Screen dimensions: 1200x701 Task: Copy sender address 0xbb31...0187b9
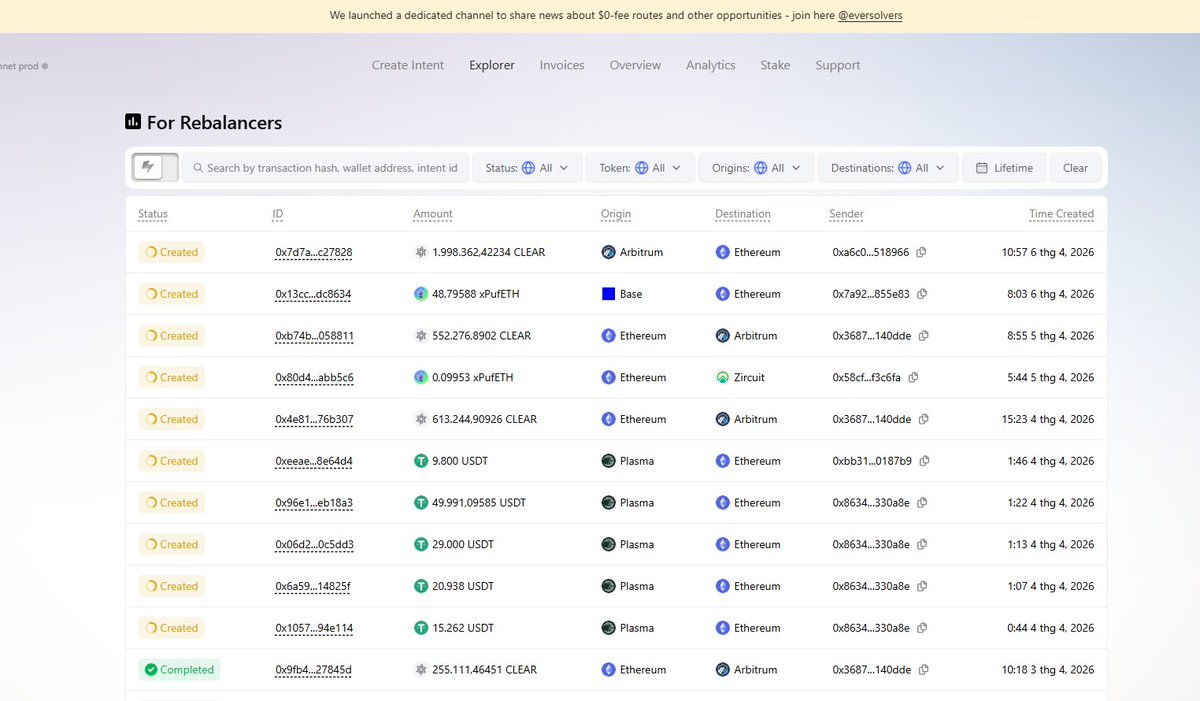pyautogui.click(x=924, y=461)
